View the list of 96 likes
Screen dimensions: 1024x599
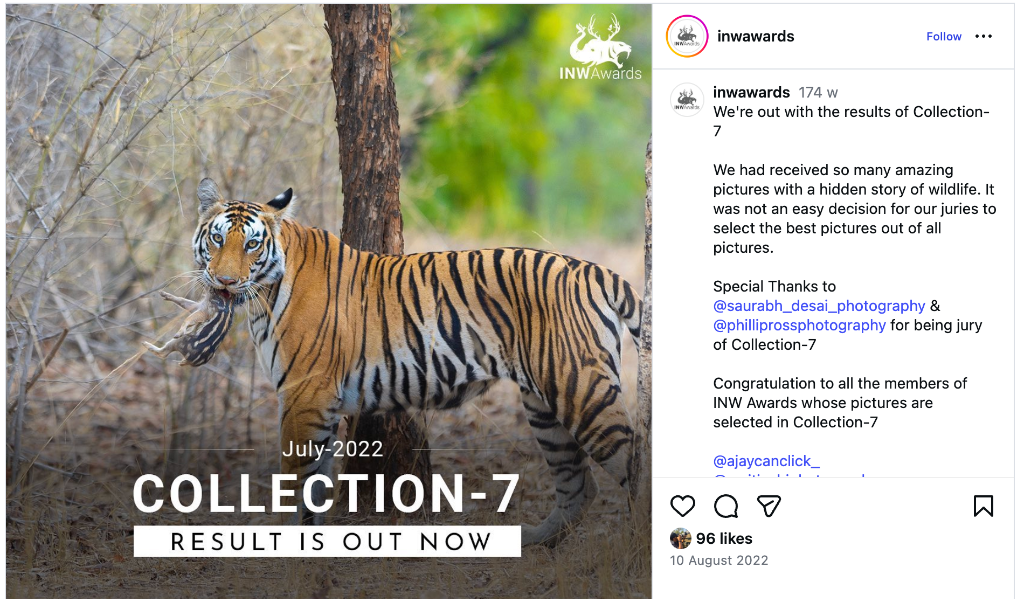[x=724, y=539]
